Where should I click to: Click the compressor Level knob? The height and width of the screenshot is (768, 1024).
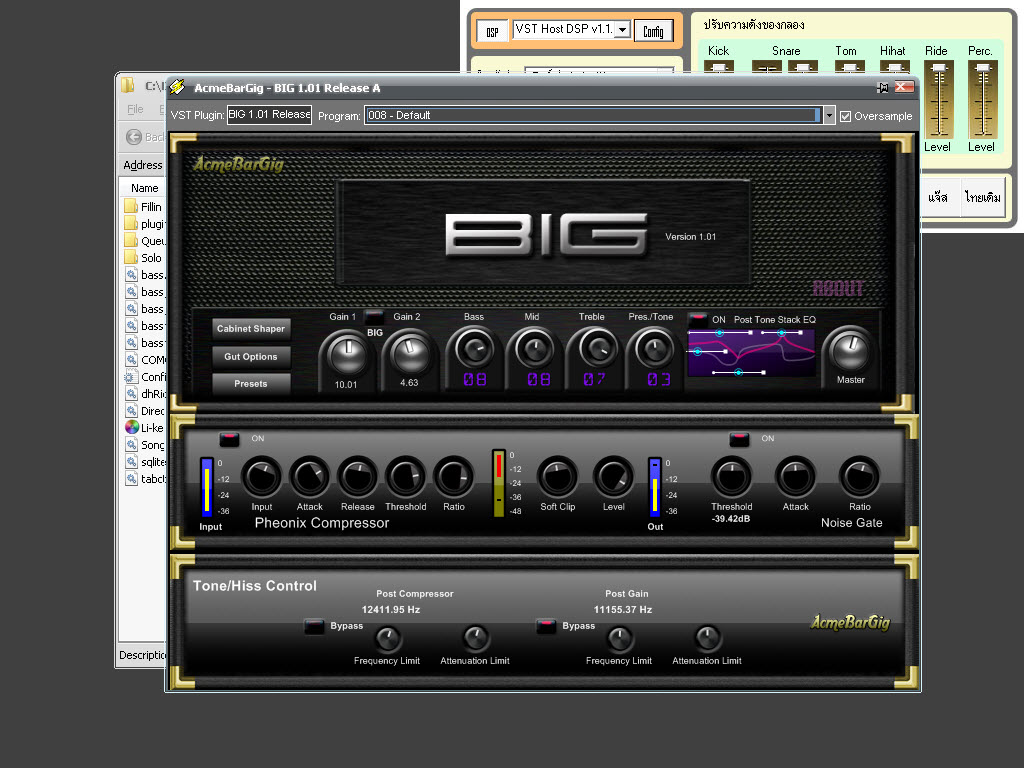pyautogui.click(x=613, y=477)
